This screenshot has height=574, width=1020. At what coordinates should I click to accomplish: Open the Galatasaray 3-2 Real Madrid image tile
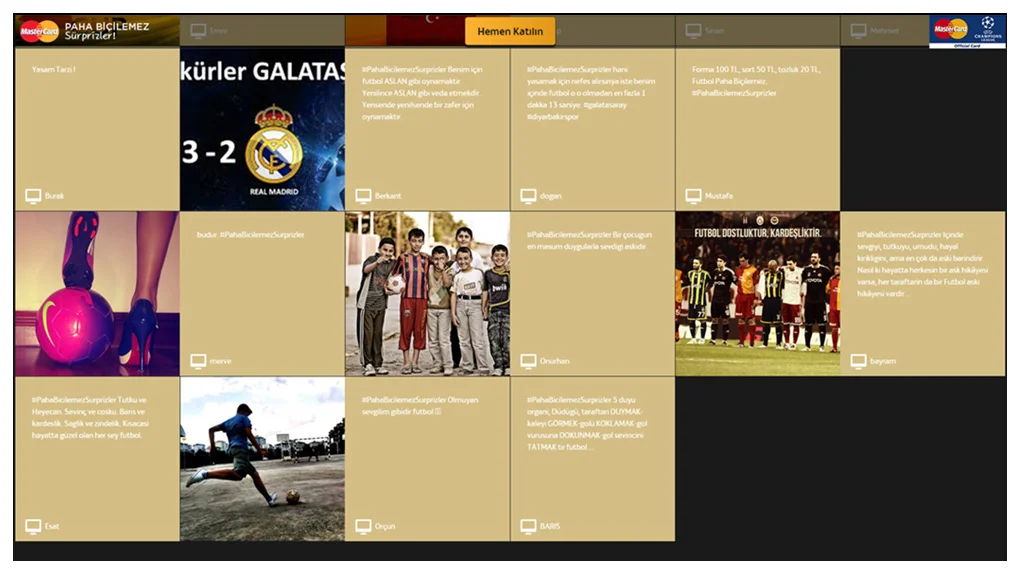coord(262,129)
